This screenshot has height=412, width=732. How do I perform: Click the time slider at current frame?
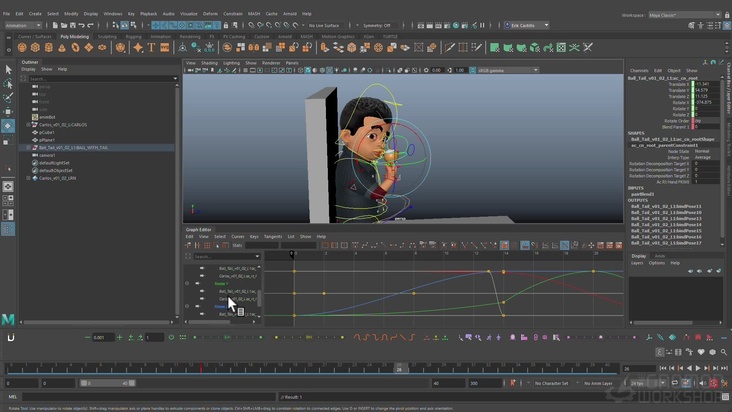(x=399, y=369)
